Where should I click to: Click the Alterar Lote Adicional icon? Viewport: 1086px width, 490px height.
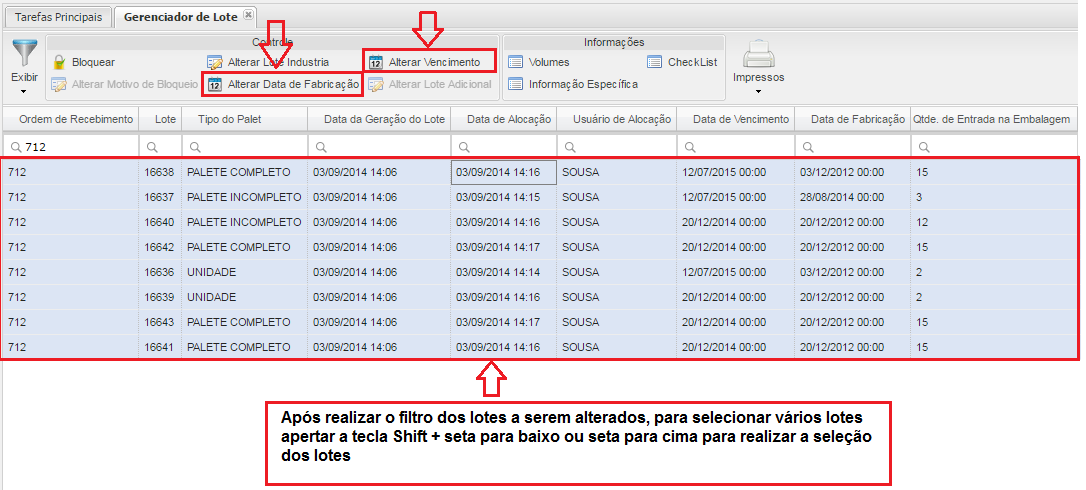[x=375, y=85]
